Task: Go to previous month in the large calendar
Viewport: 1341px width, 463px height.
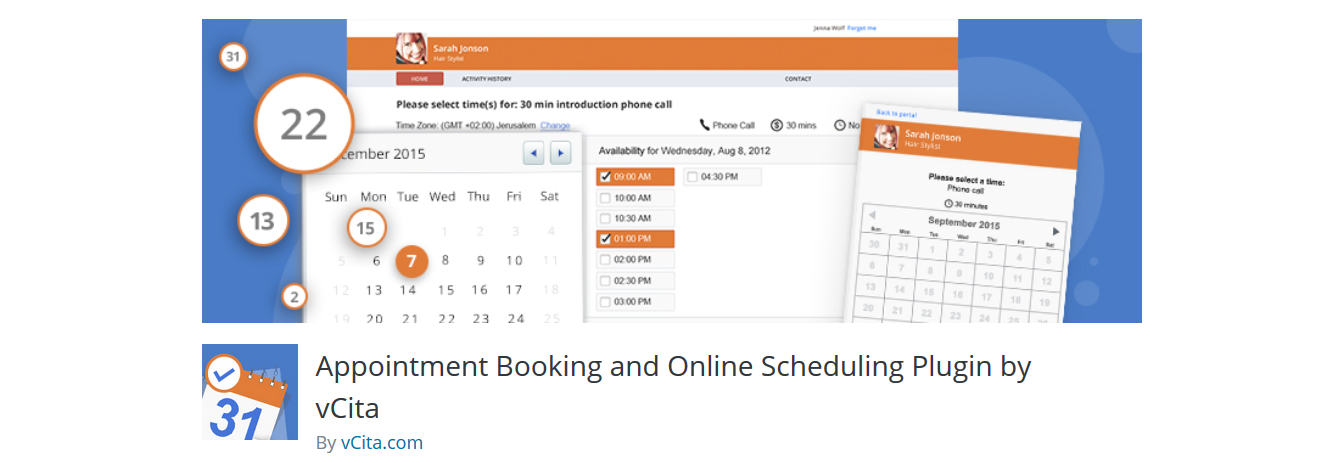Action: click(x=534, y=153)
